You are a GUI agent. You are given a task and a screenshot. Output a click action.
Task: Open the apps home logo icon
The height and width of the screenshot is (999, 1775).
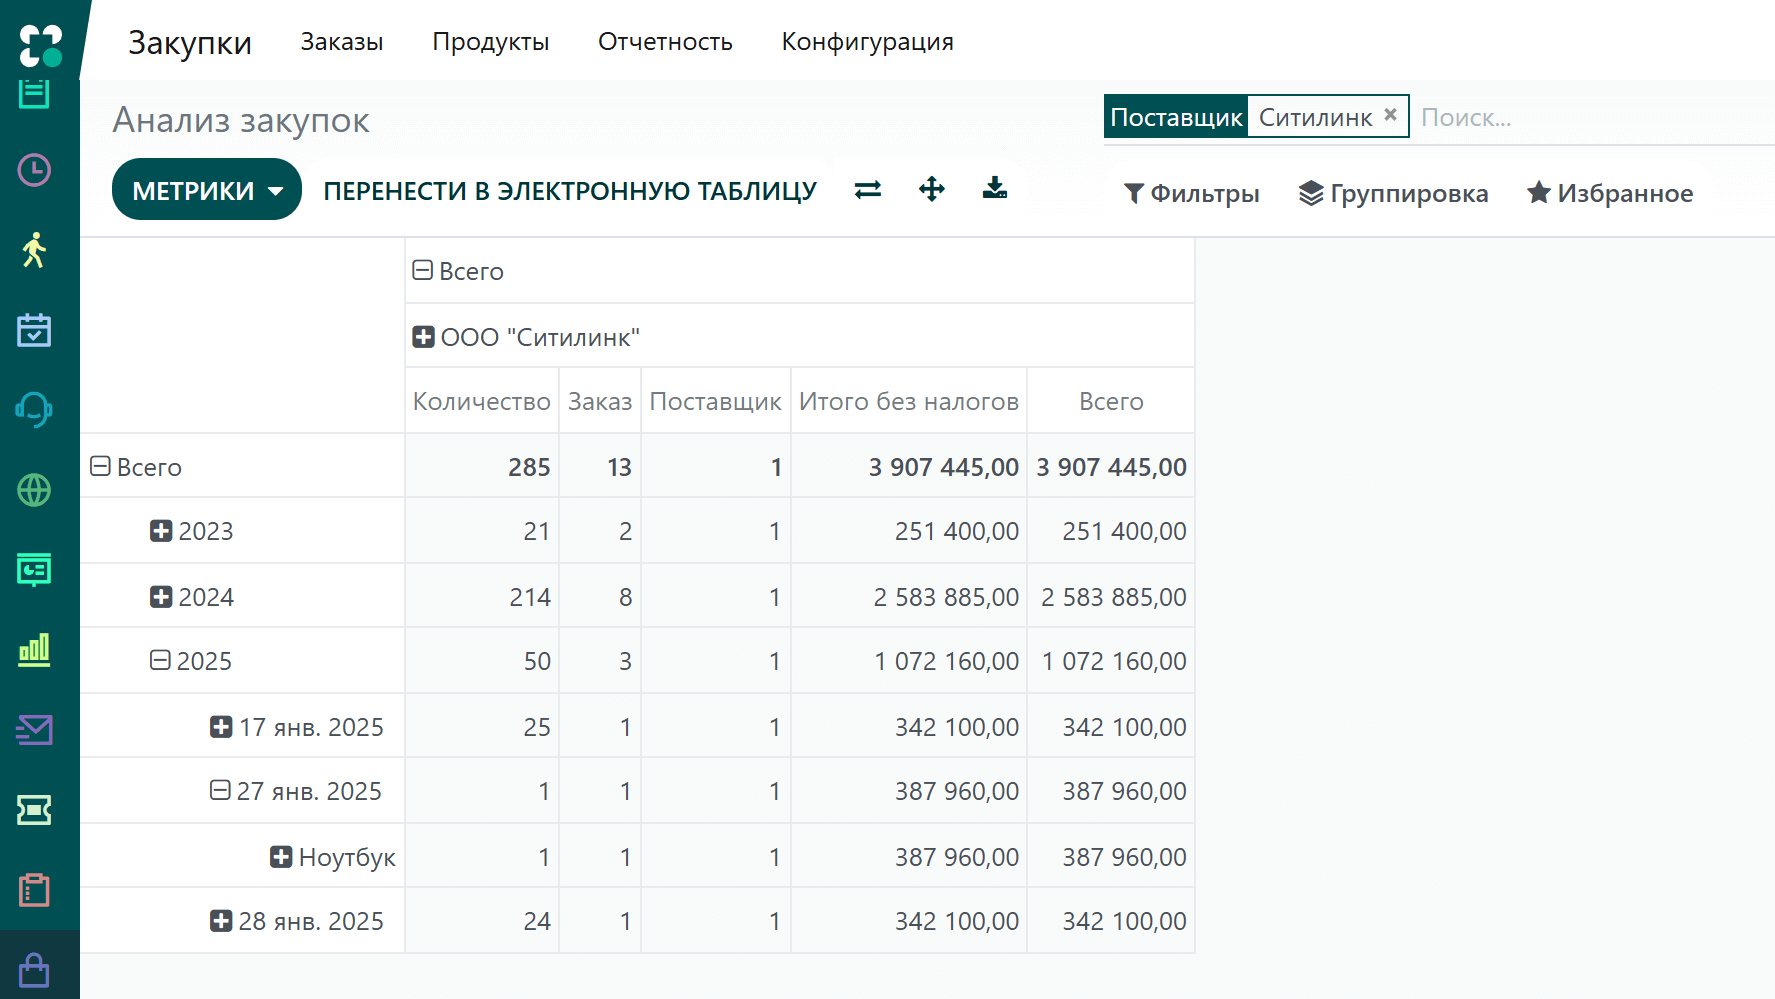(x=40, y=45)
